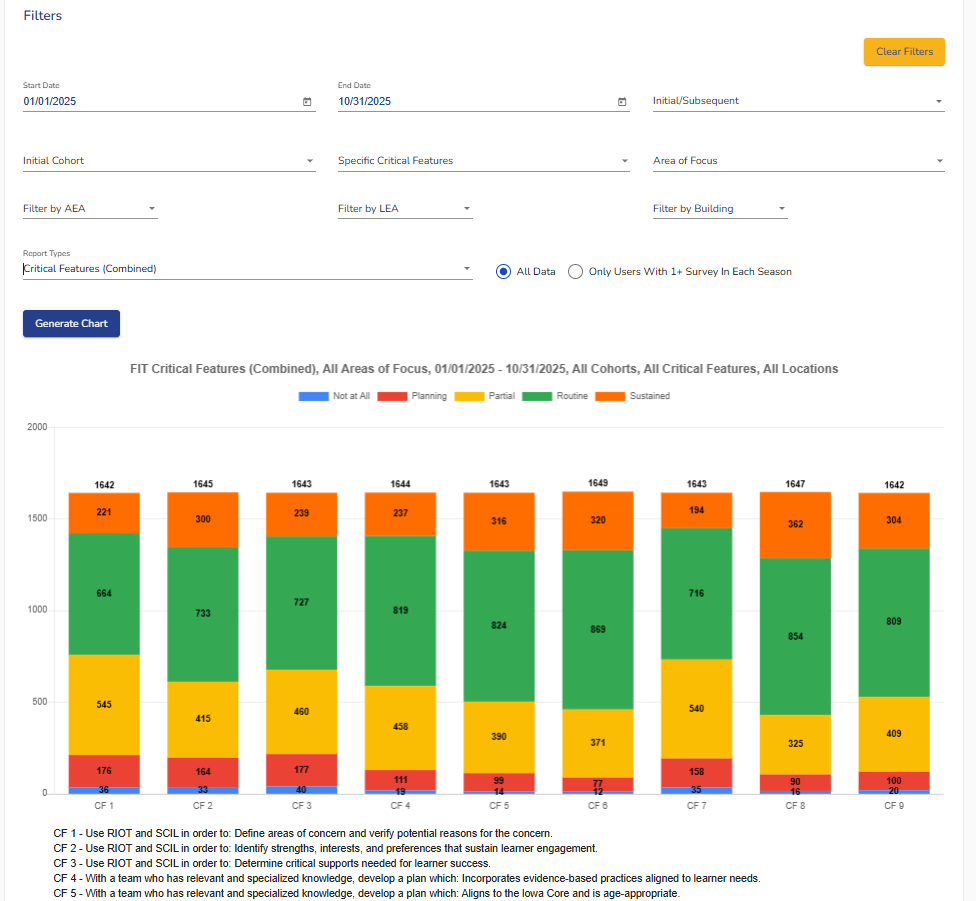
Task: Open the Start Date calendar picker icon
Action: (307, 102)
